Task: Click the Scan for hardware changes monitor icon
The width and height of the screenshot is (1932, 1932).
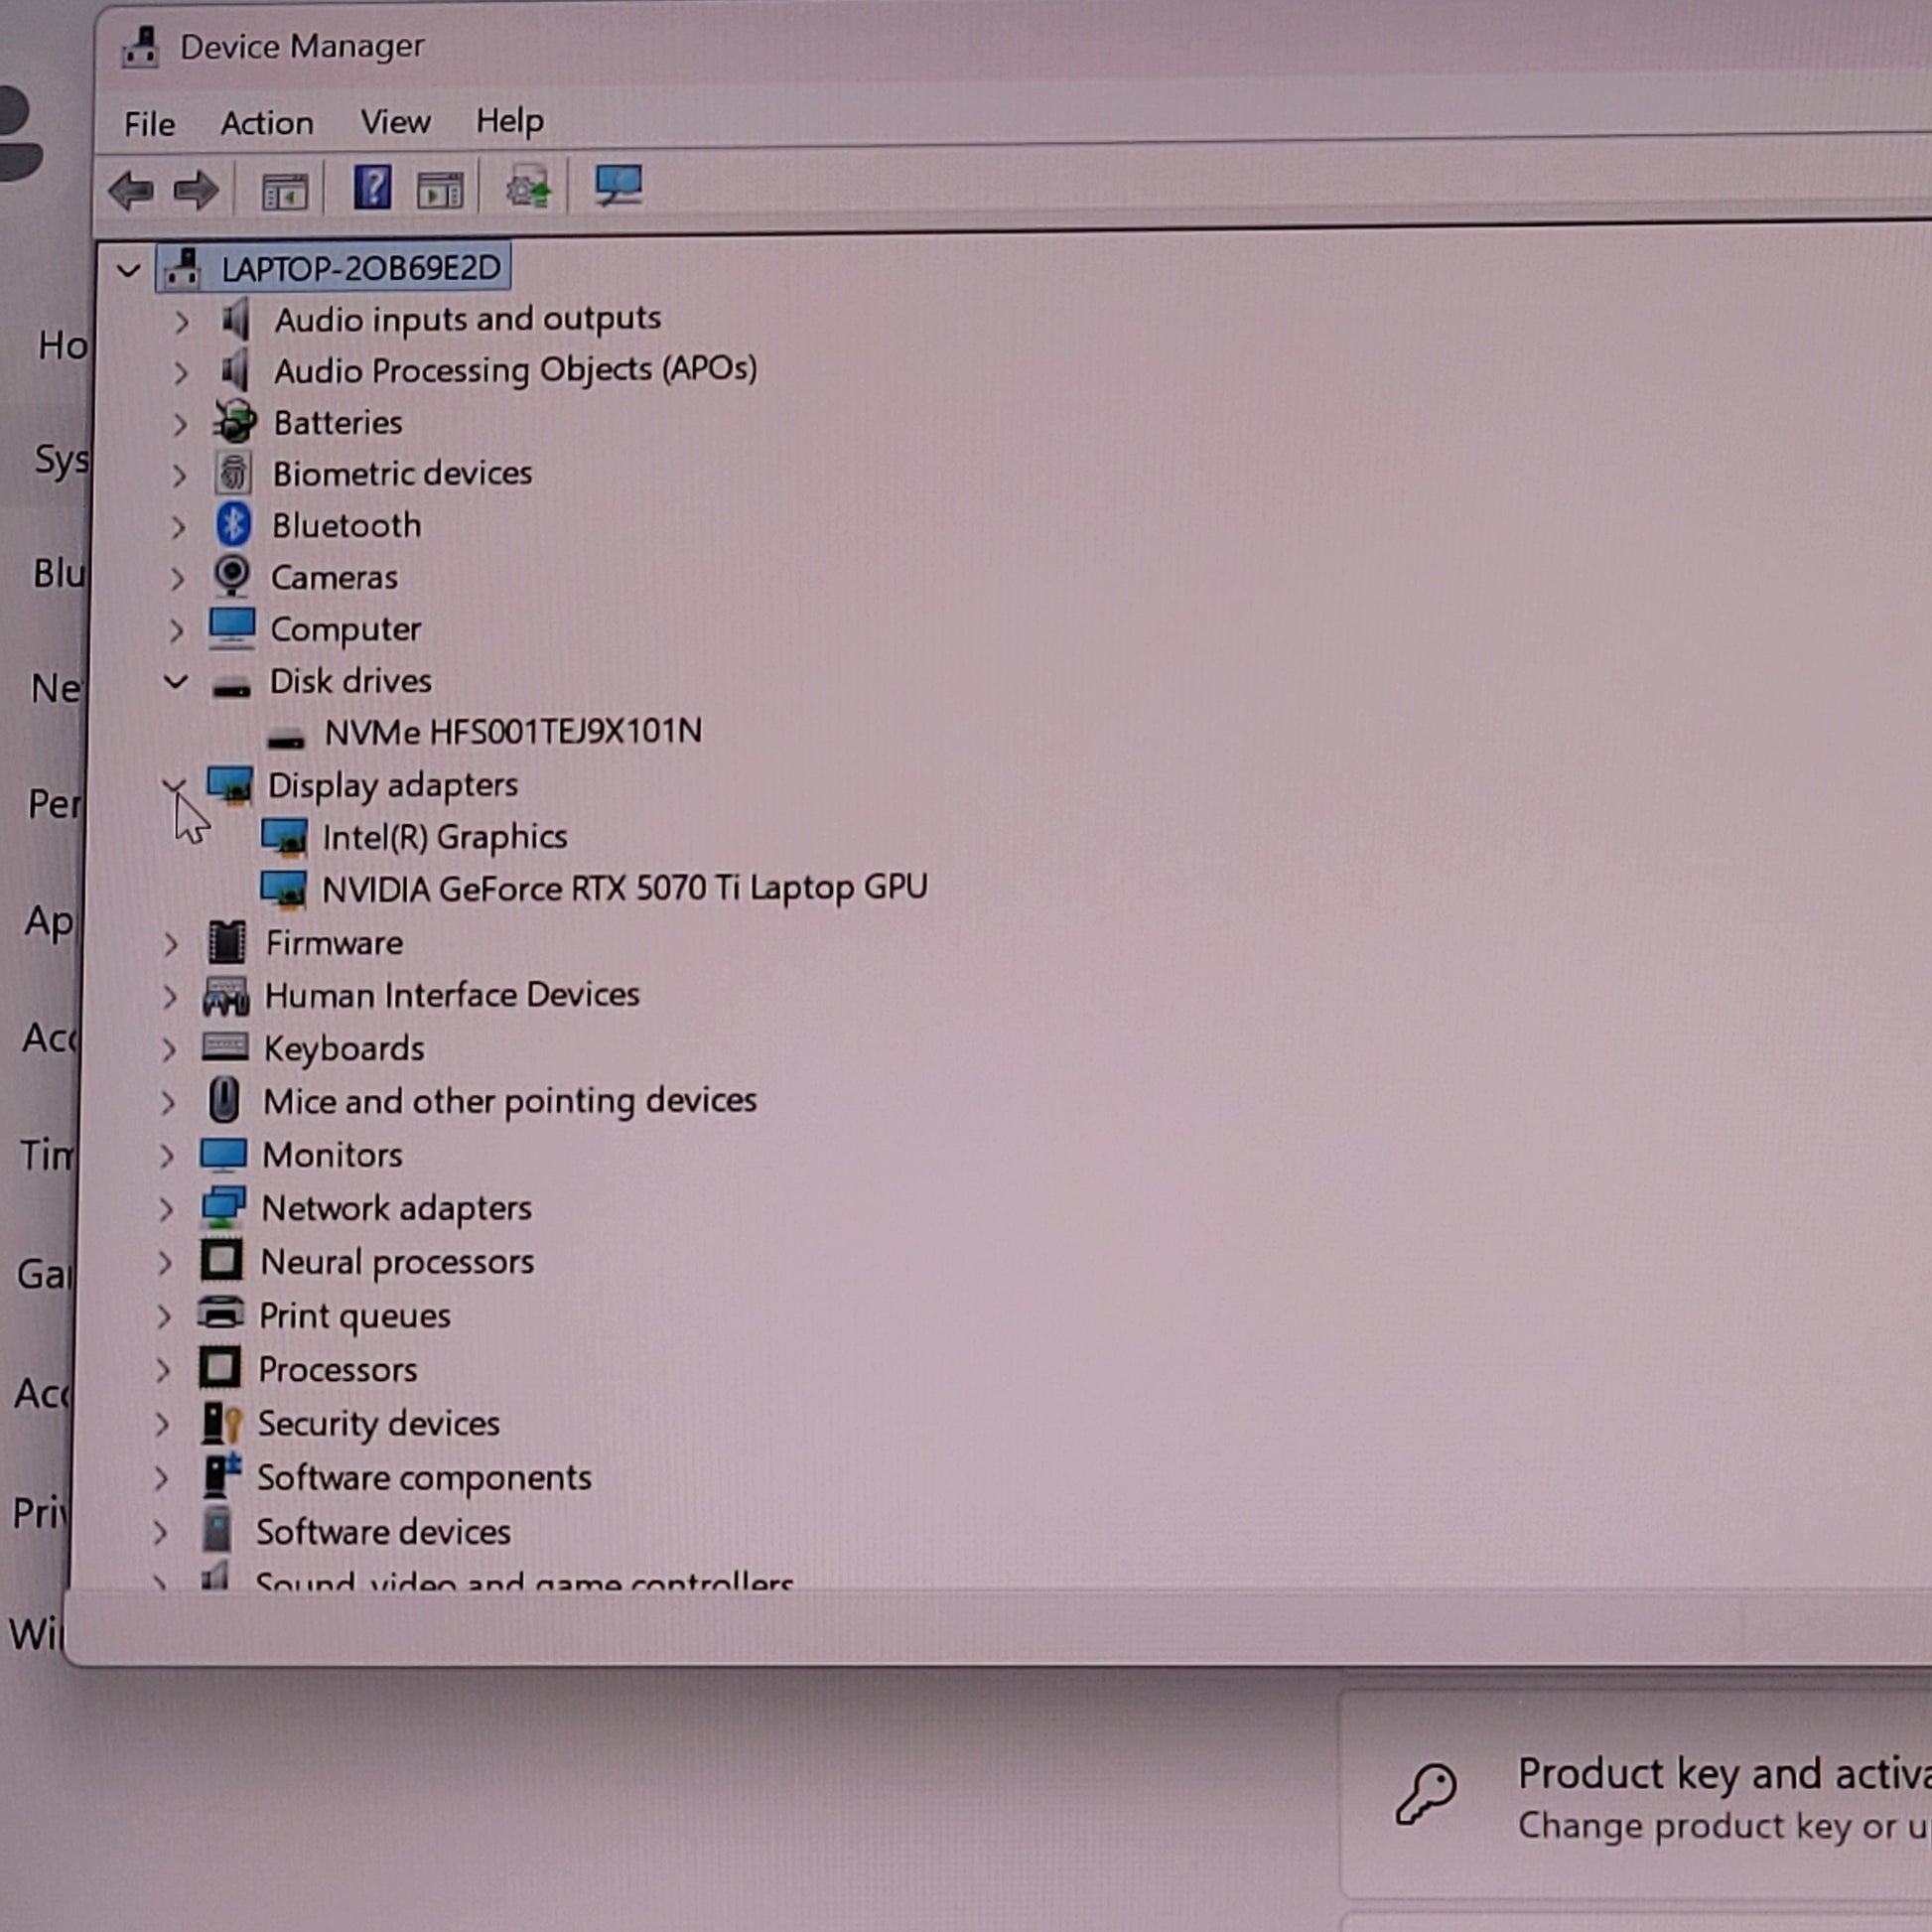Action: [x=618, y=185]
